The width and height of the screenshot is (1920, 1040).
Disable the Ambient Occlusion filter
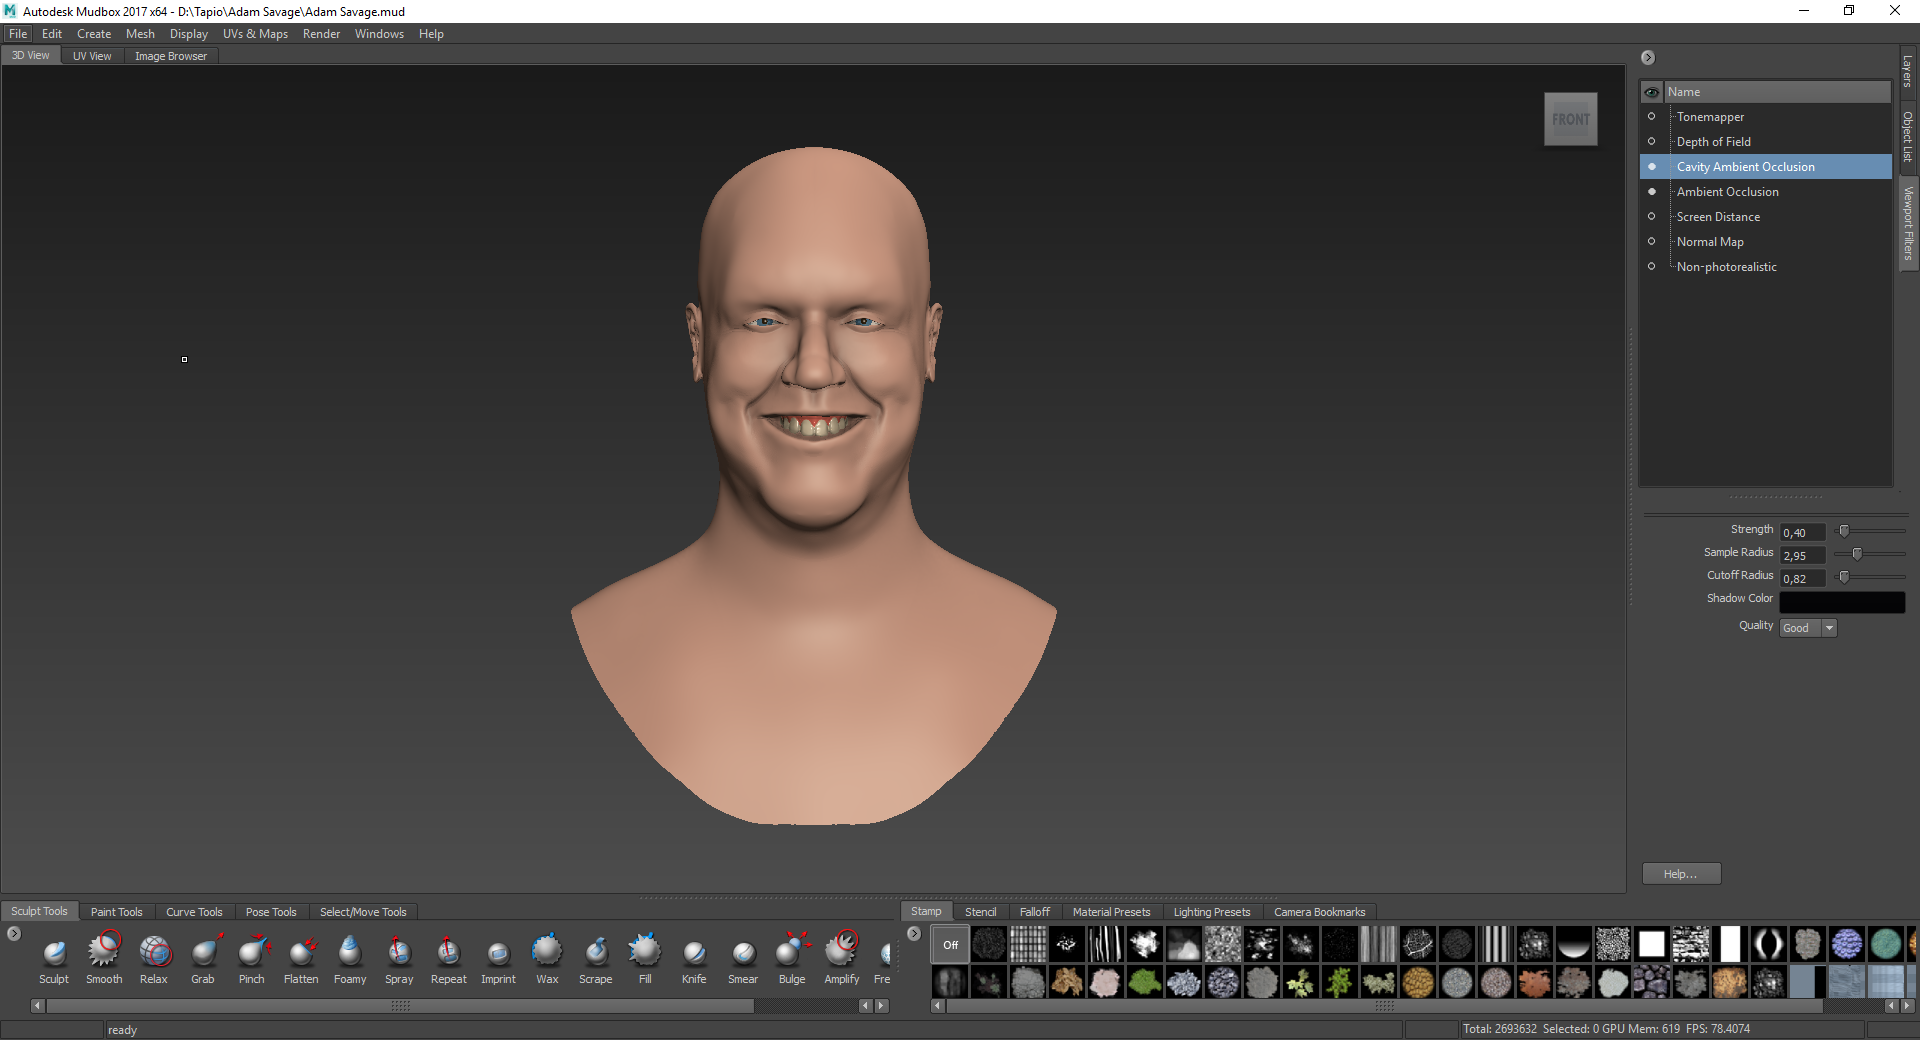tap(1651, 192)
